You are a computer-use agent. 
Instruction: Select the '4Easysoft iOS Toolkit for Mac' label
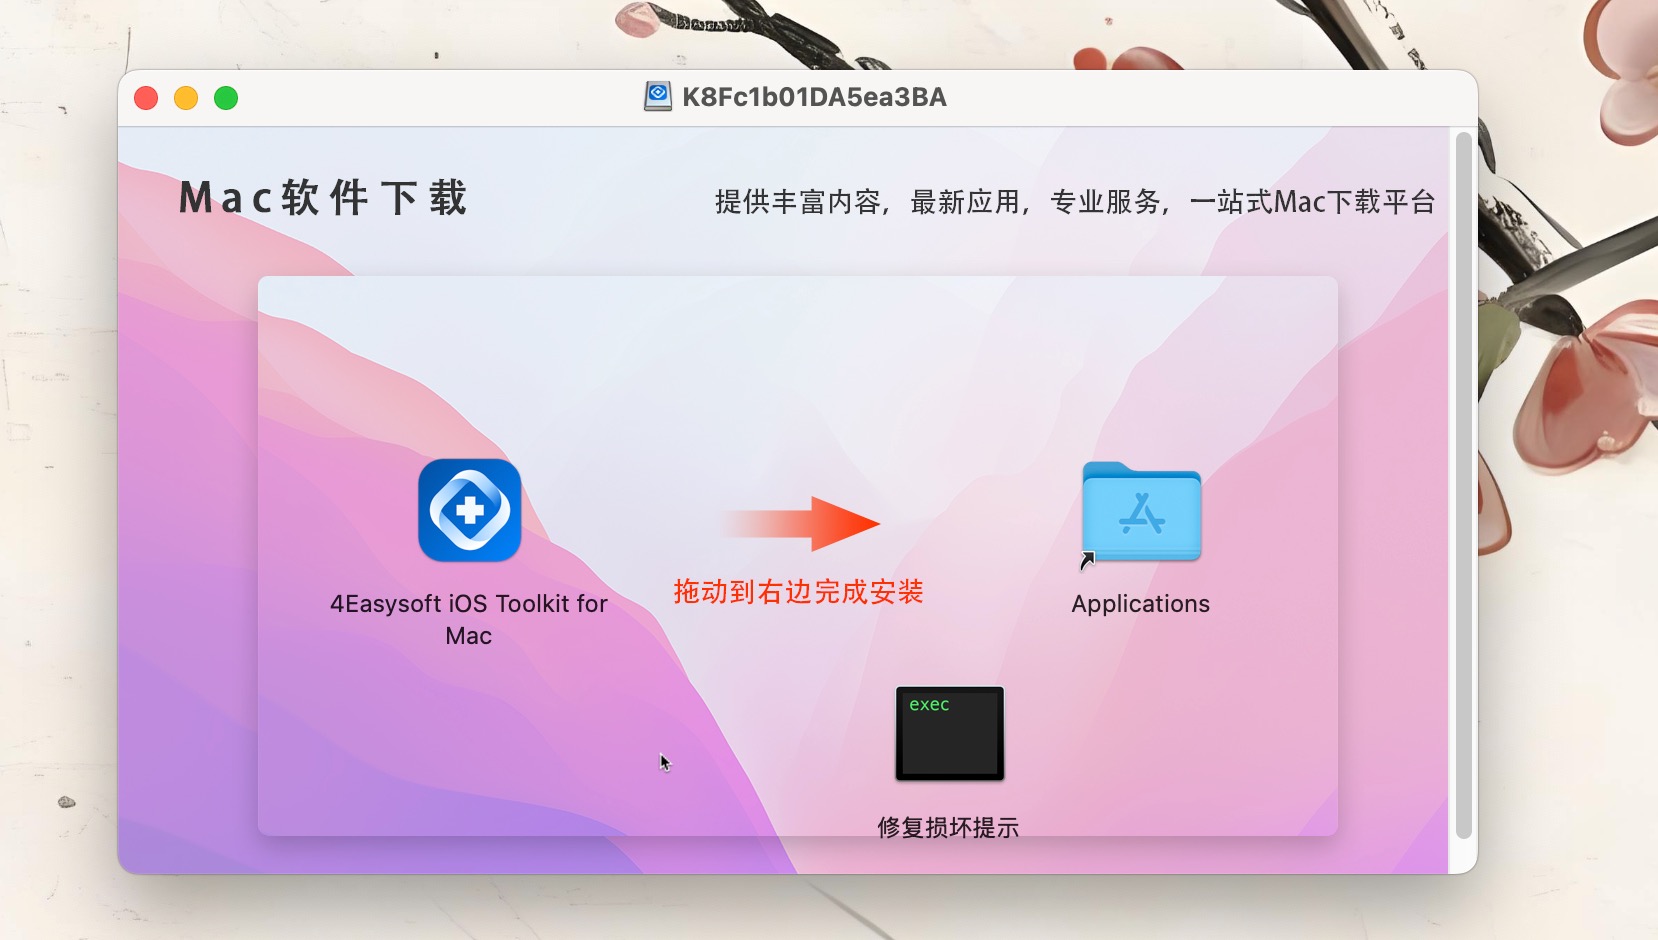(x=469, y=619)
